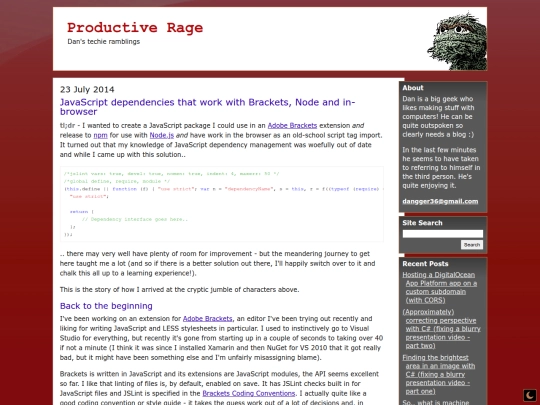Open recent post So.. what is machine

(x=436, y=402)
